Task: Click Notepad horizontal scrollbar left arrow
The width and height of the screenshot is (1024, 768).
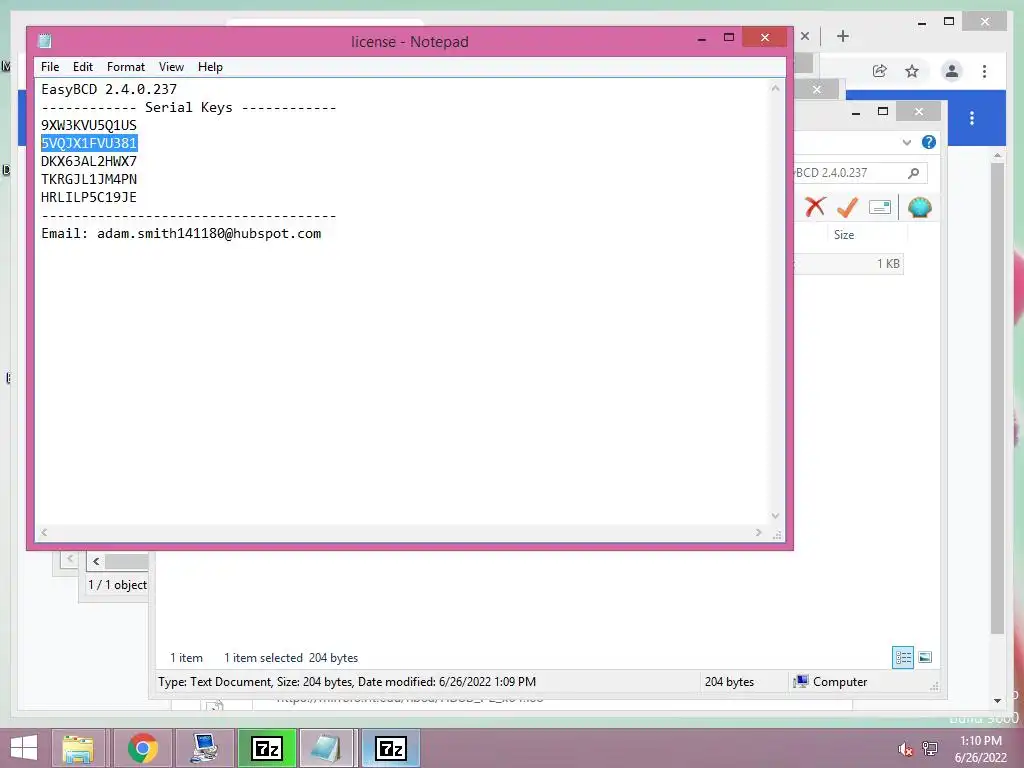Action: click(x=44, y=532)
